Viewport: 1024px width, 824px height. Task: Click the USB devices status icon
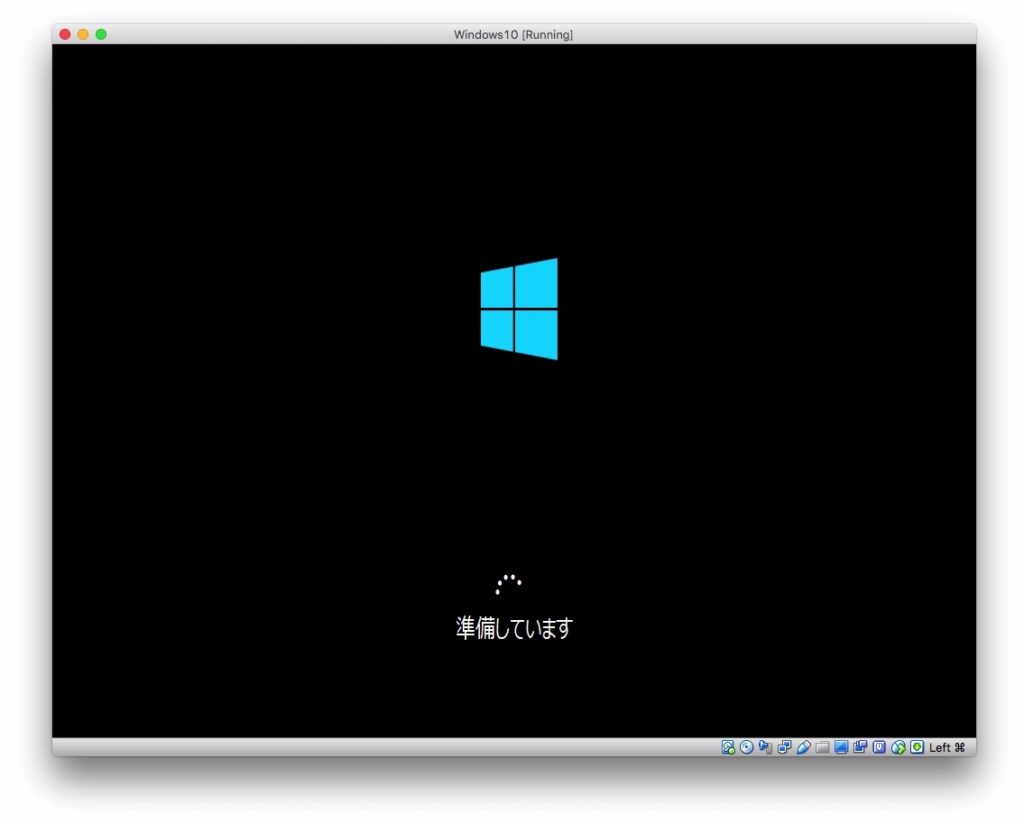click(803, 747)
